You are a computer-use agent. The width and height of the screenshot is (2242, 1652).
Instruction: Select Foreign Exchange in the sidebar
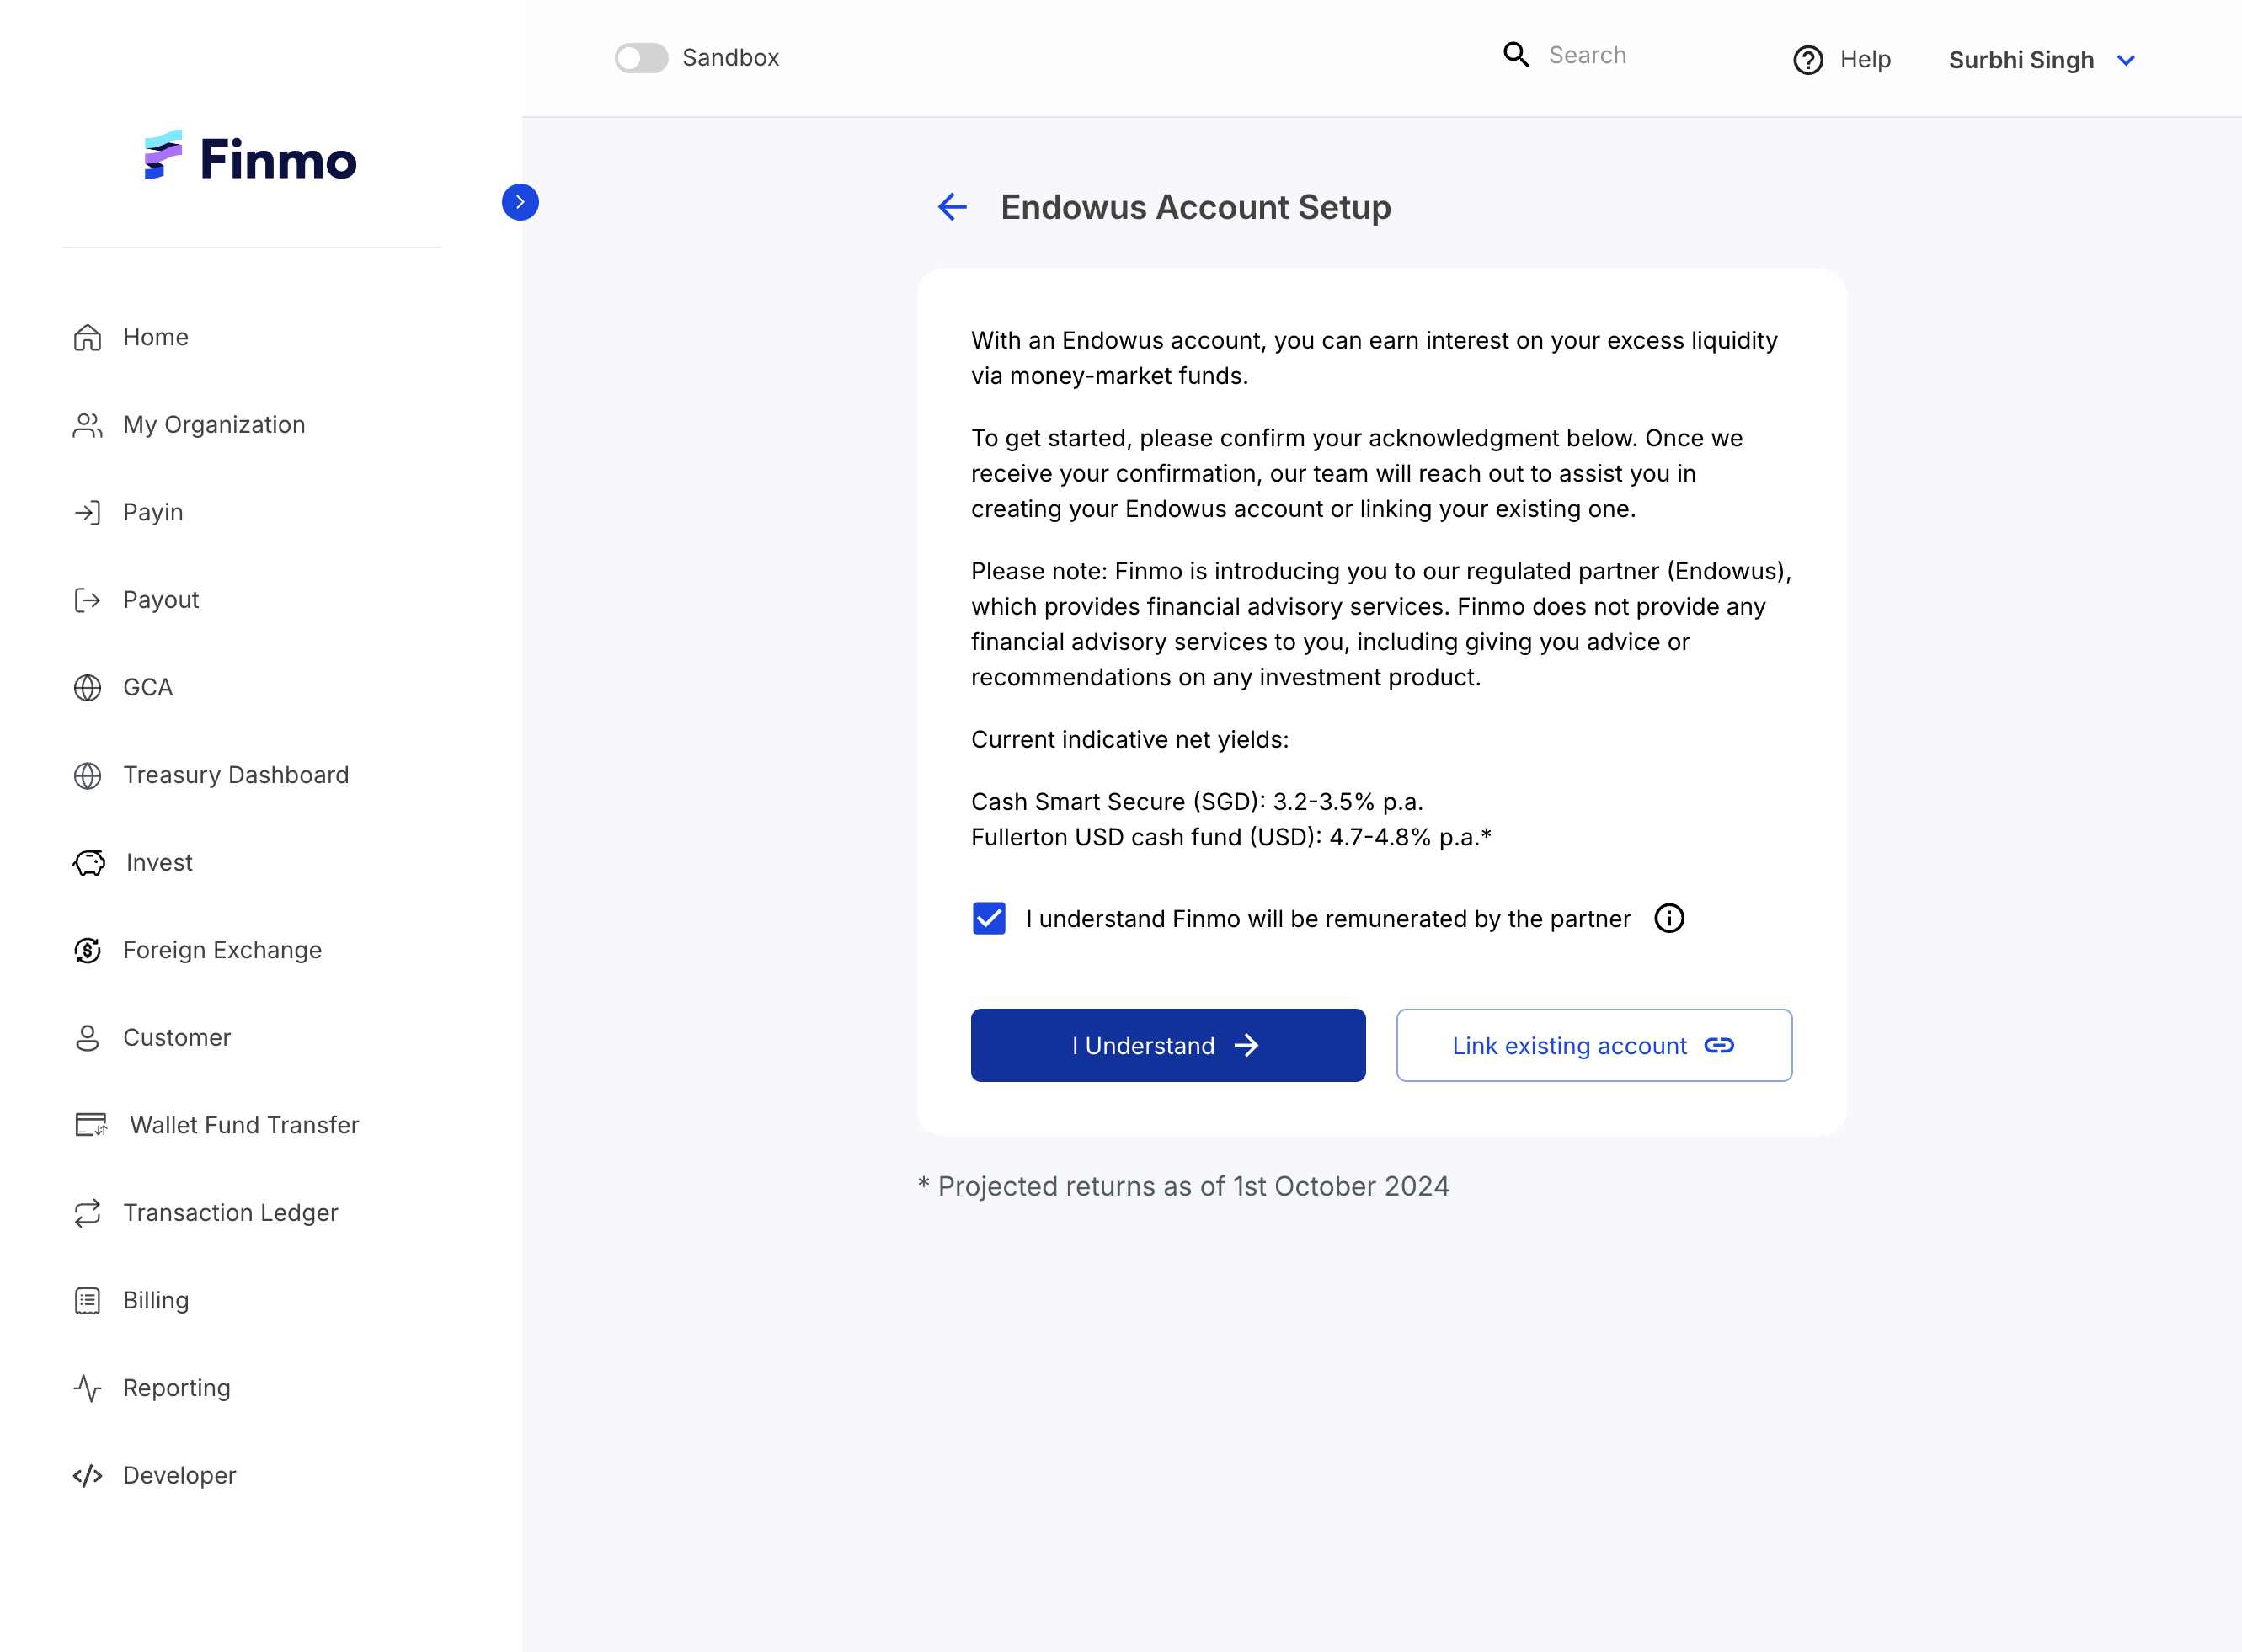[x=198, y=951]
